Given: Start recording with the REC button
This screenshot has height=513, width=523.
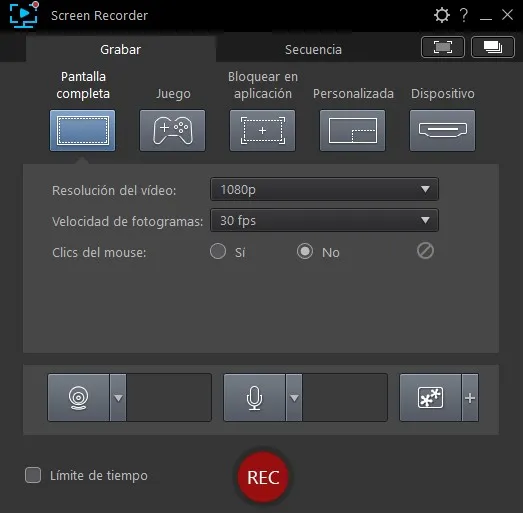Looking at the screenshot, I should [263, 477].
